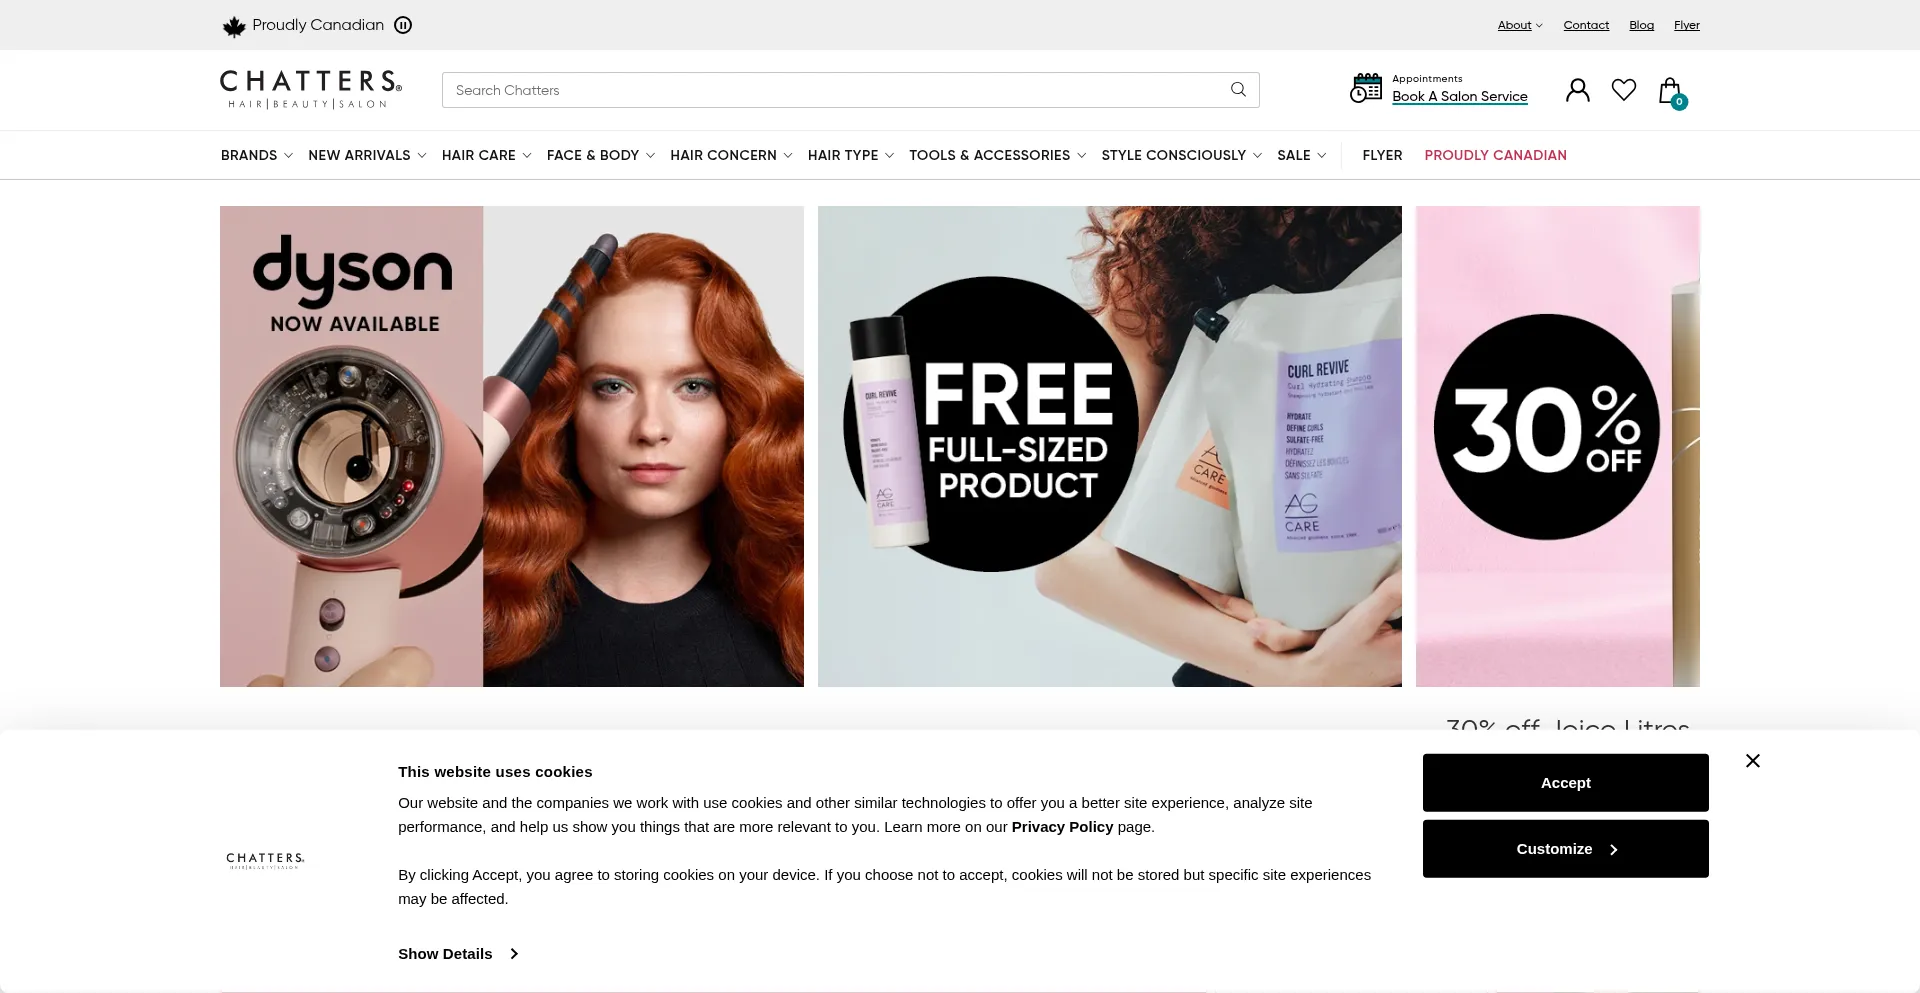
Task: Expand Show Details for cookies
Action: coord(457,954)
